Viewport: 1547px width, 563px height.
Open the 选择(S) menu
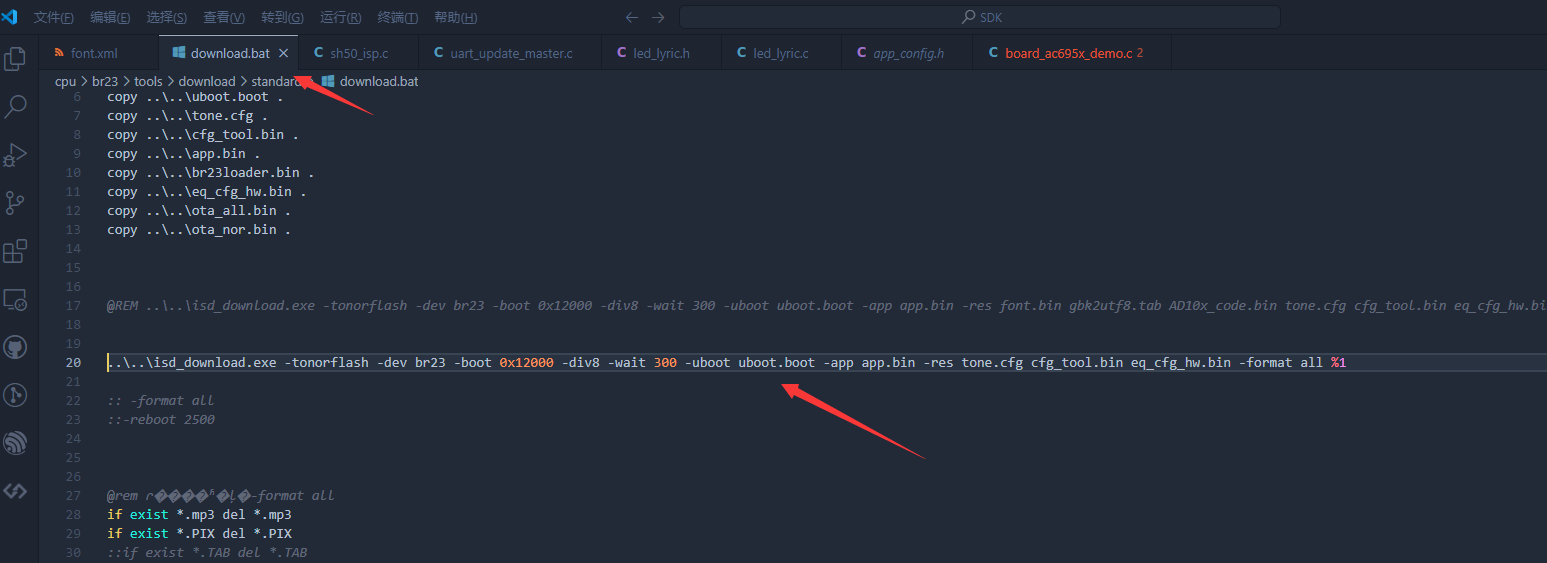pos(166,18)
